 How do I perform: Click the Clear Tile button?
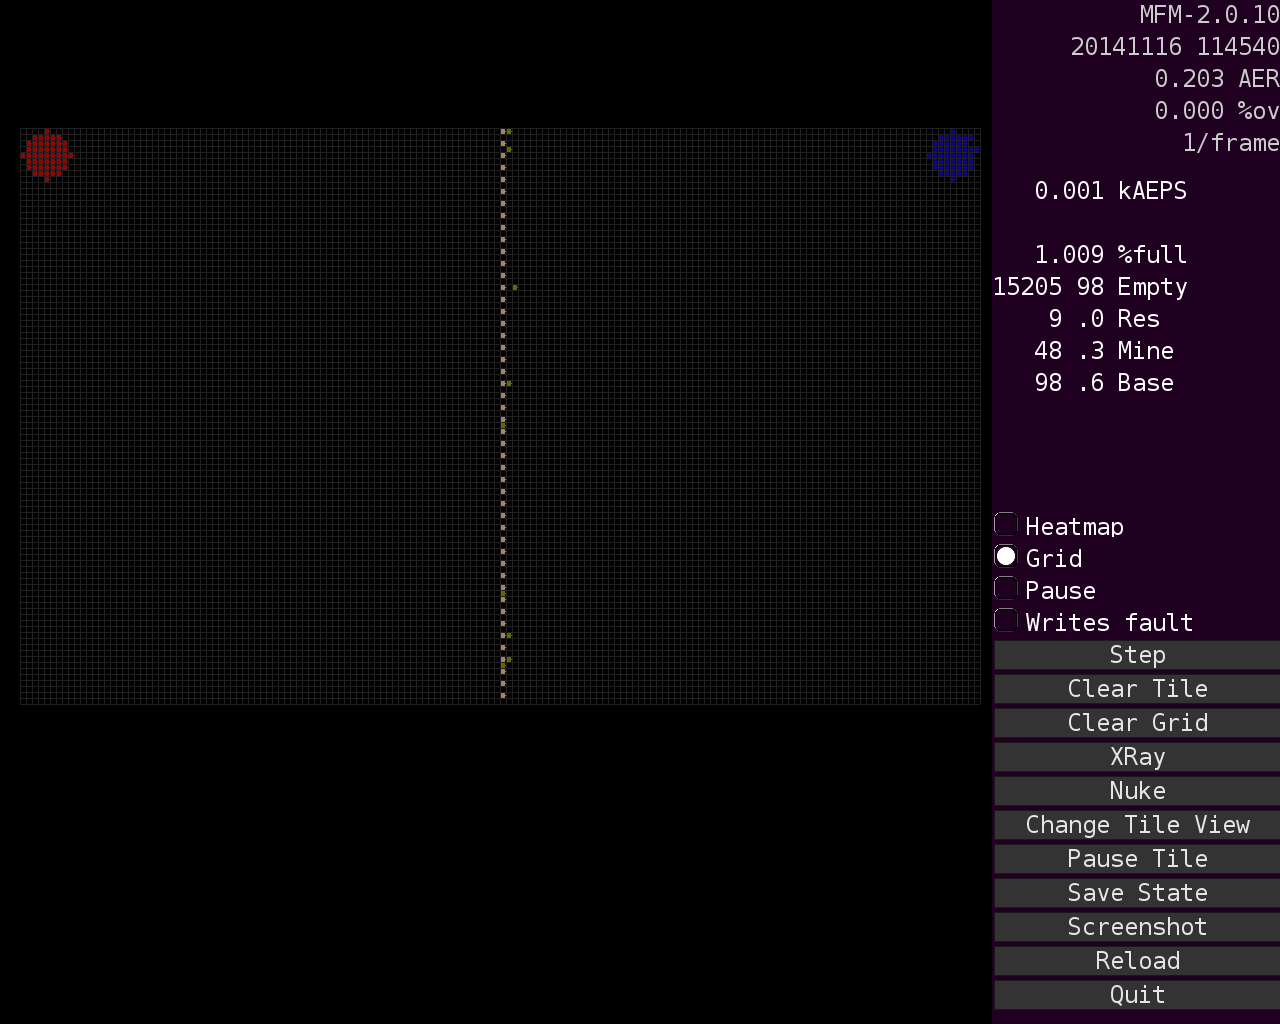pos(1137,689)
